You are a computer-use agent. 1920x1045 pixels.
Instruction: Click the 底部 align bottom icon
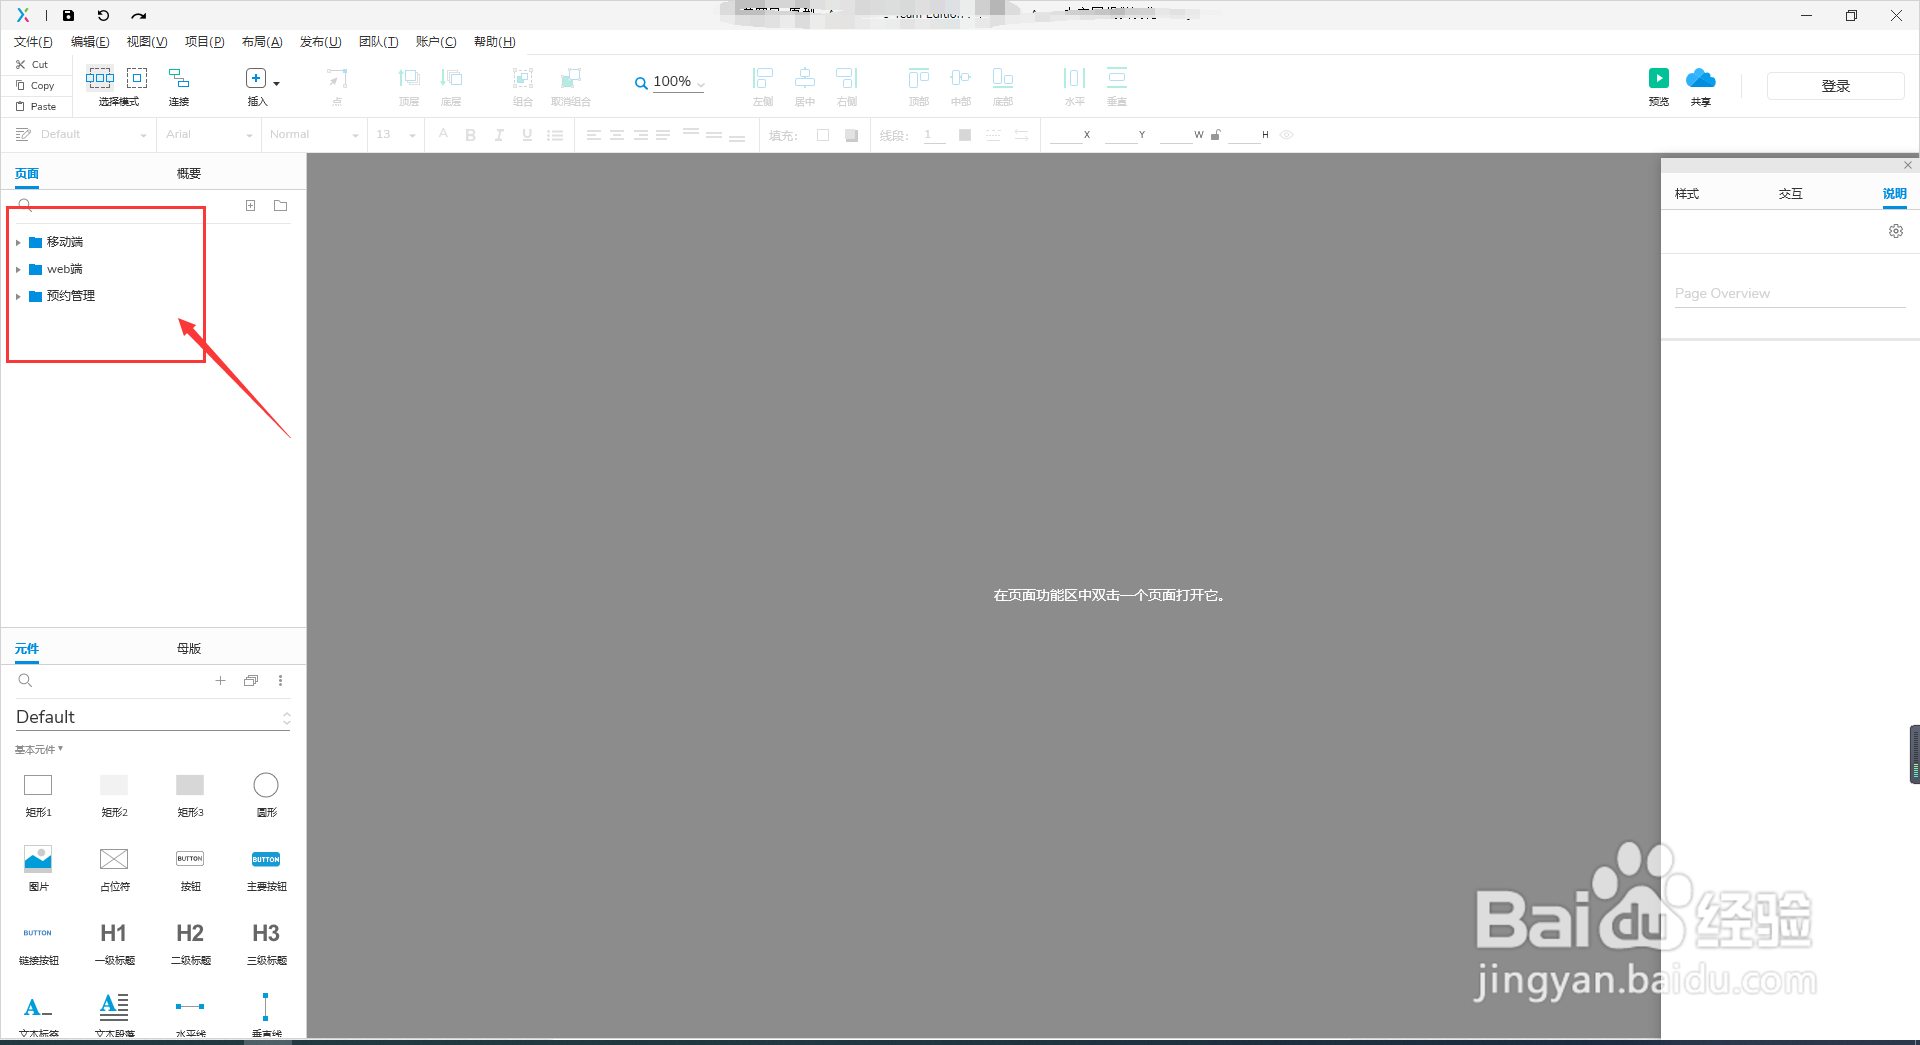1003,78
